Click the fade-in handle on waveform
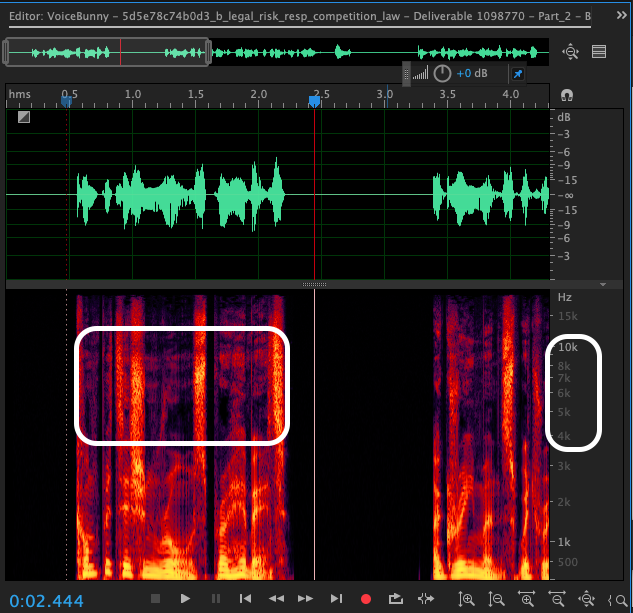The width and height of the screenshot is (633, 613). click(x=23, y=117)
